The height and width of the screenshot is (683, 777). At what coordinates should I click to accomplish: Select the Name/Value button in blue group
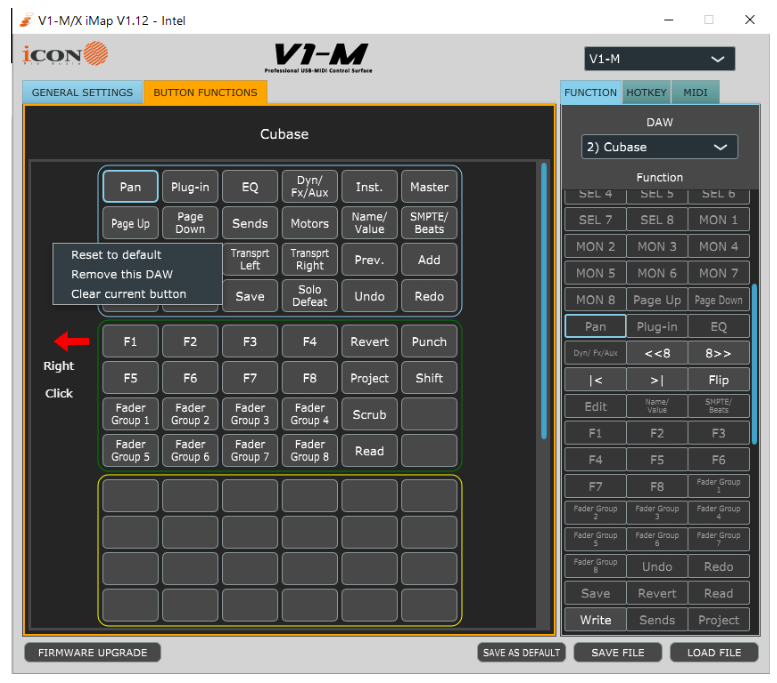369,223
